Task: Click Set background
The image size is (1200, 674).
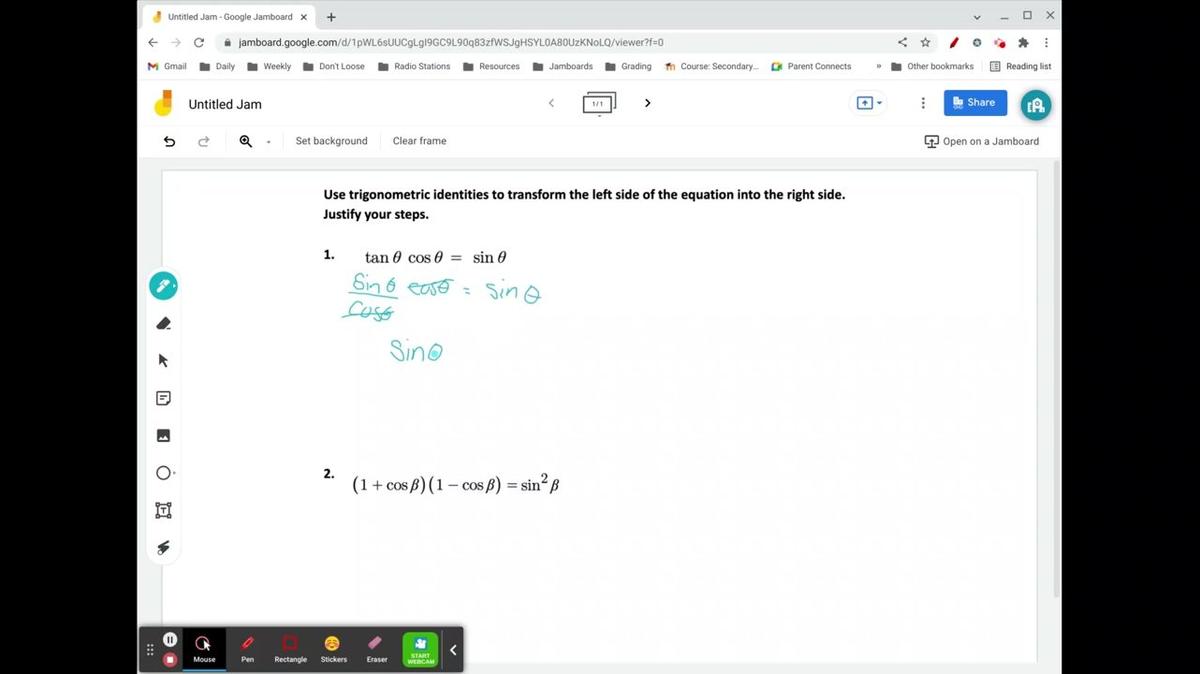Action: (331, 141)
